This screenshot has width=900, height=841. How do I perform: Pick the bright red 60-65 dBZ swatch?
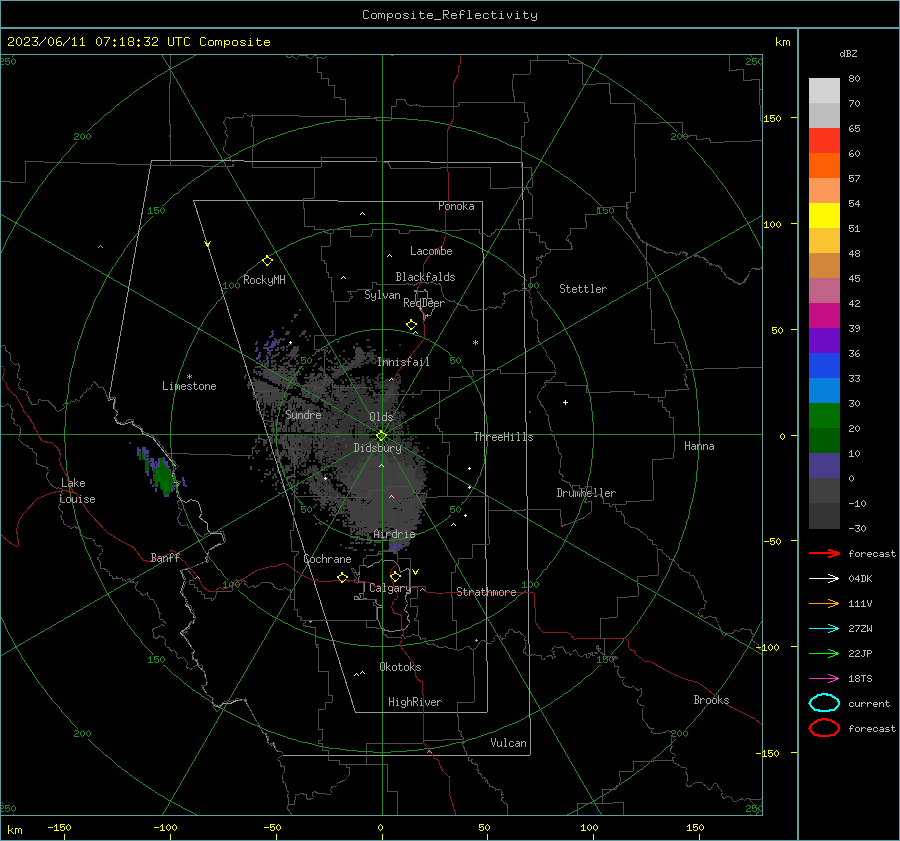click(824, 141)
